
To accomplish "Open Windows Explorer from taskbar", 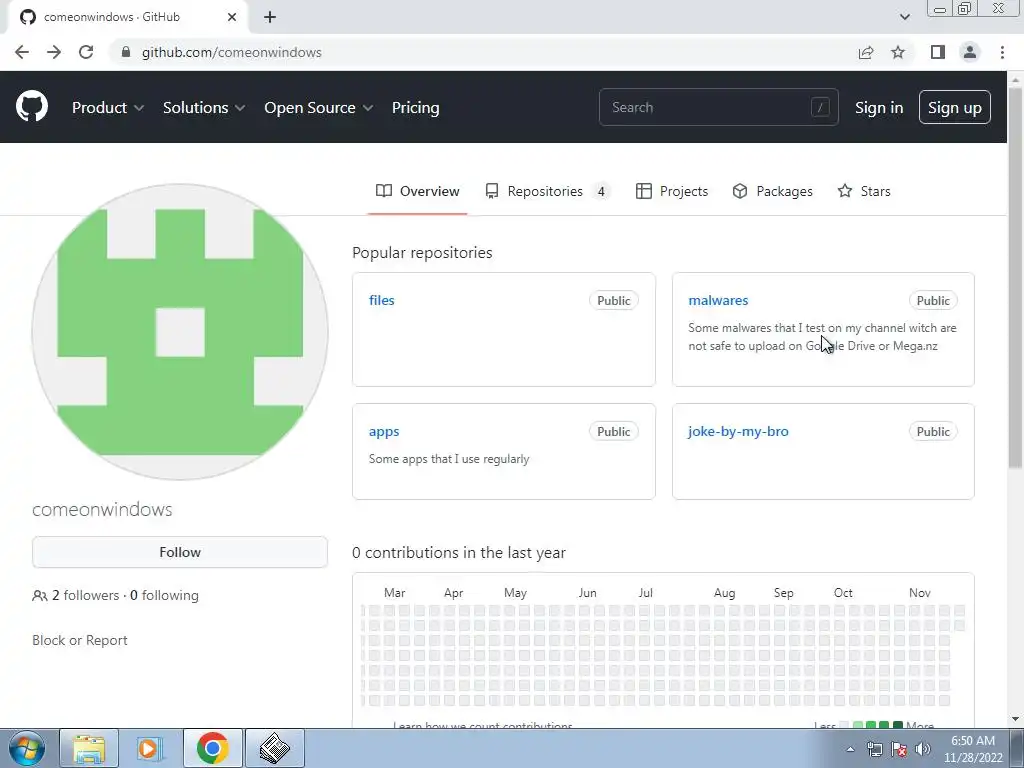I will 89,748.
